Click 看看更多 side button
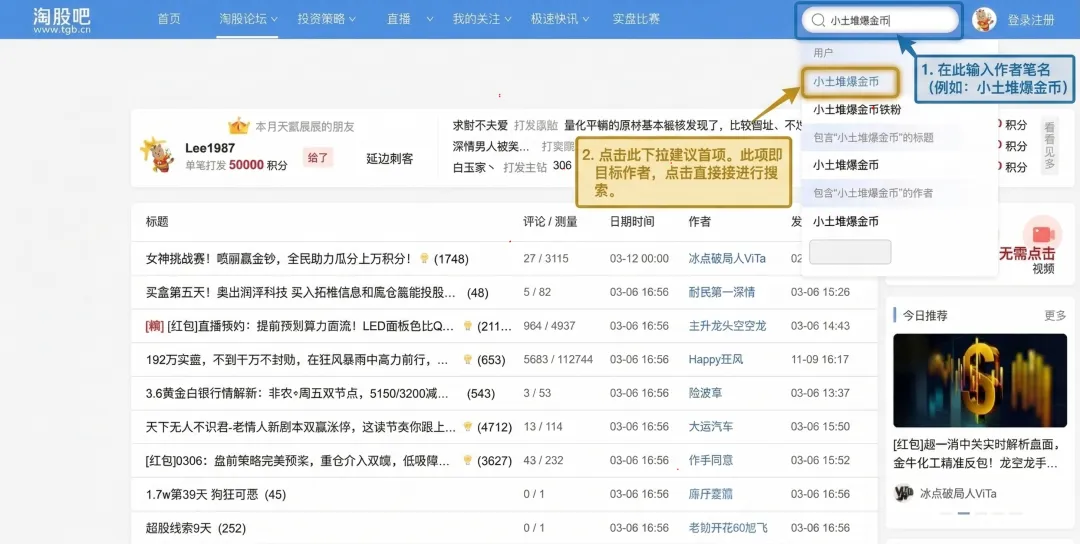The image size is (1080, 544). coord(1049,145)
